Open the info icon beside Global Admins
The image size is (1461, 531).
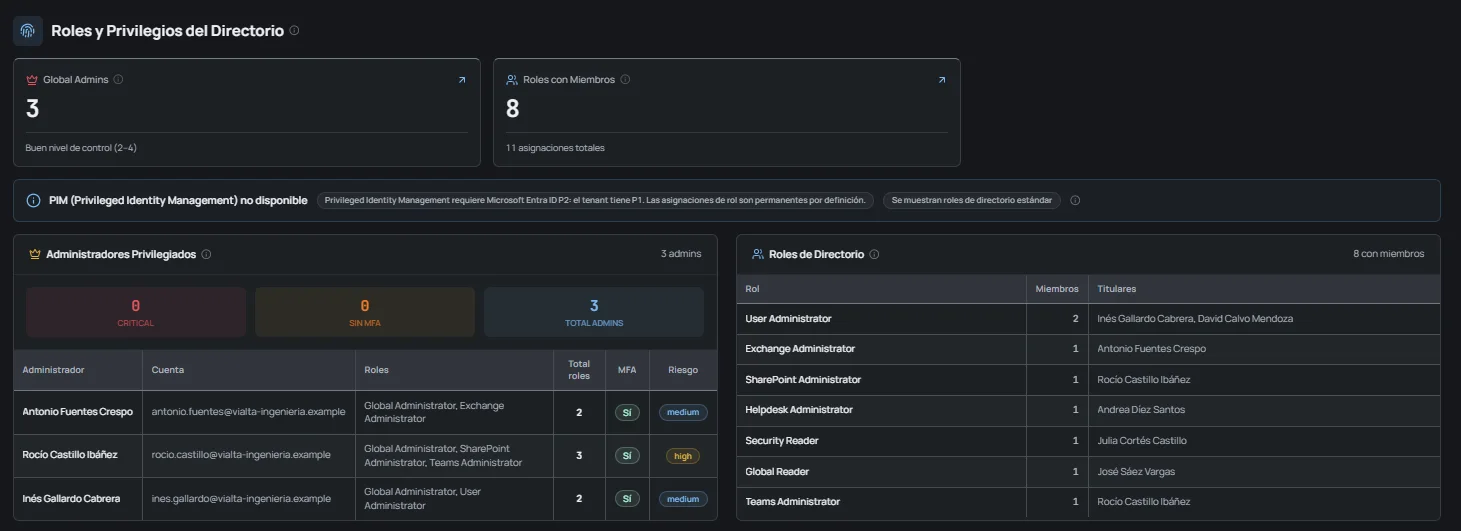(118, 80)
